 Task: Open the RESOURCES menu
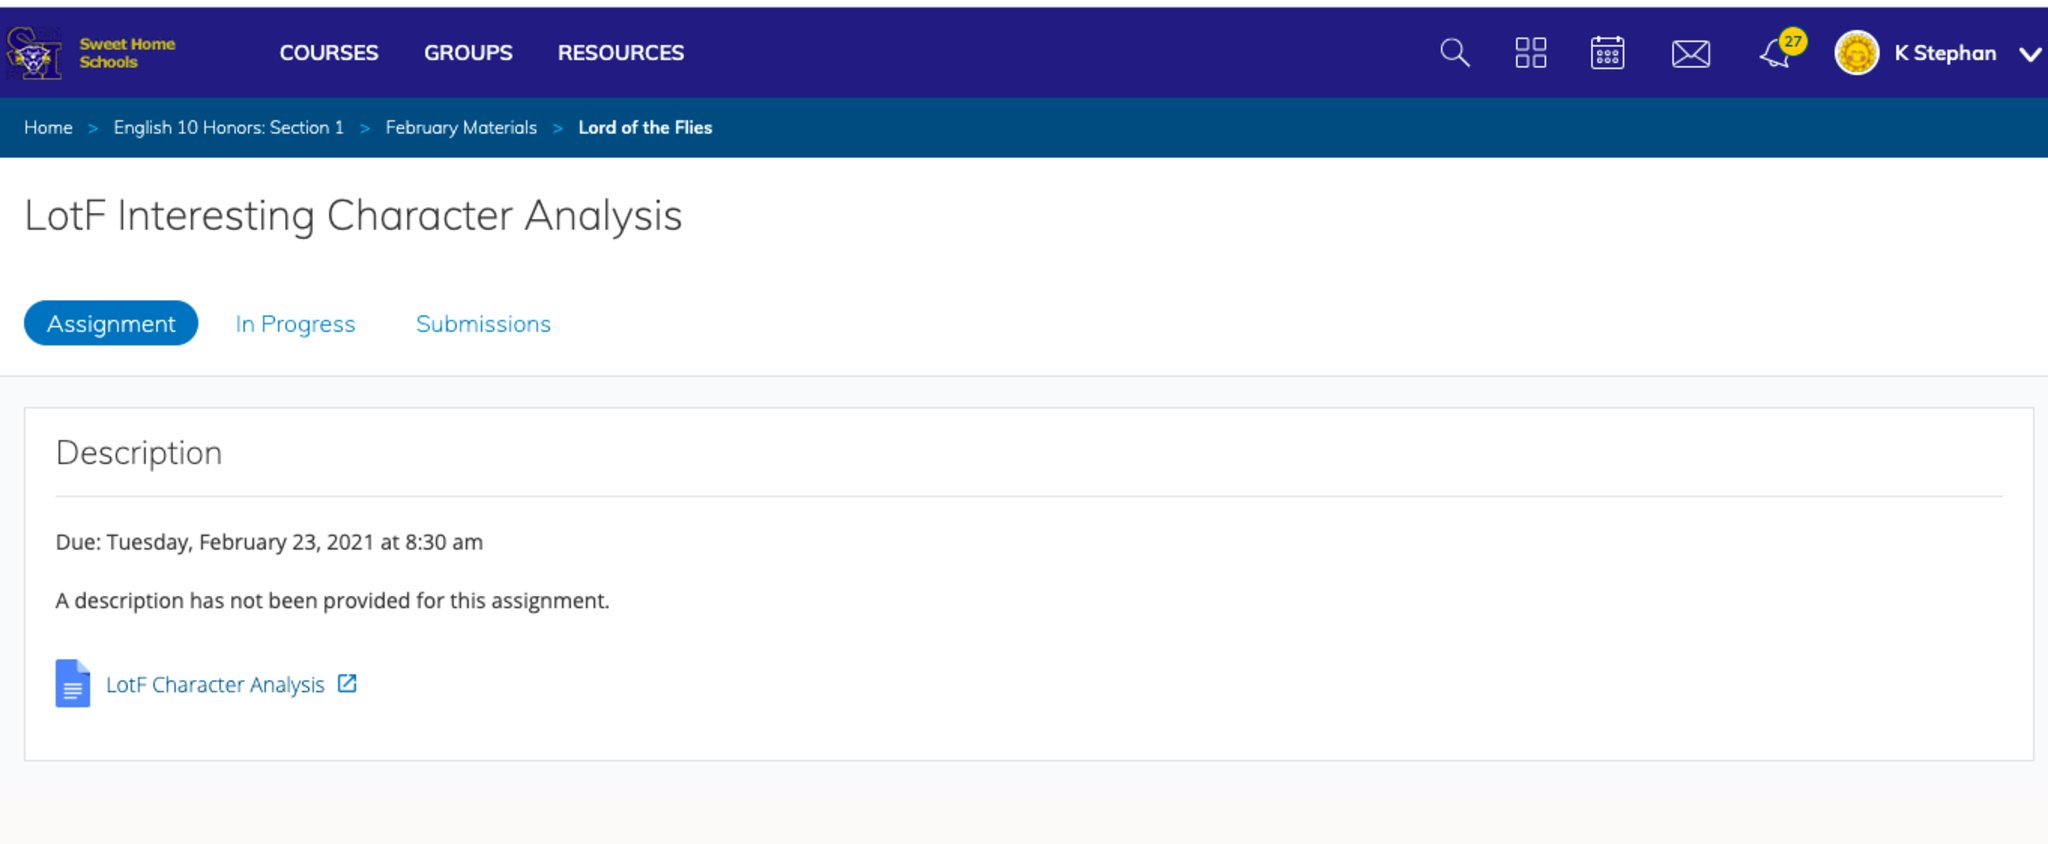point(620,53)
